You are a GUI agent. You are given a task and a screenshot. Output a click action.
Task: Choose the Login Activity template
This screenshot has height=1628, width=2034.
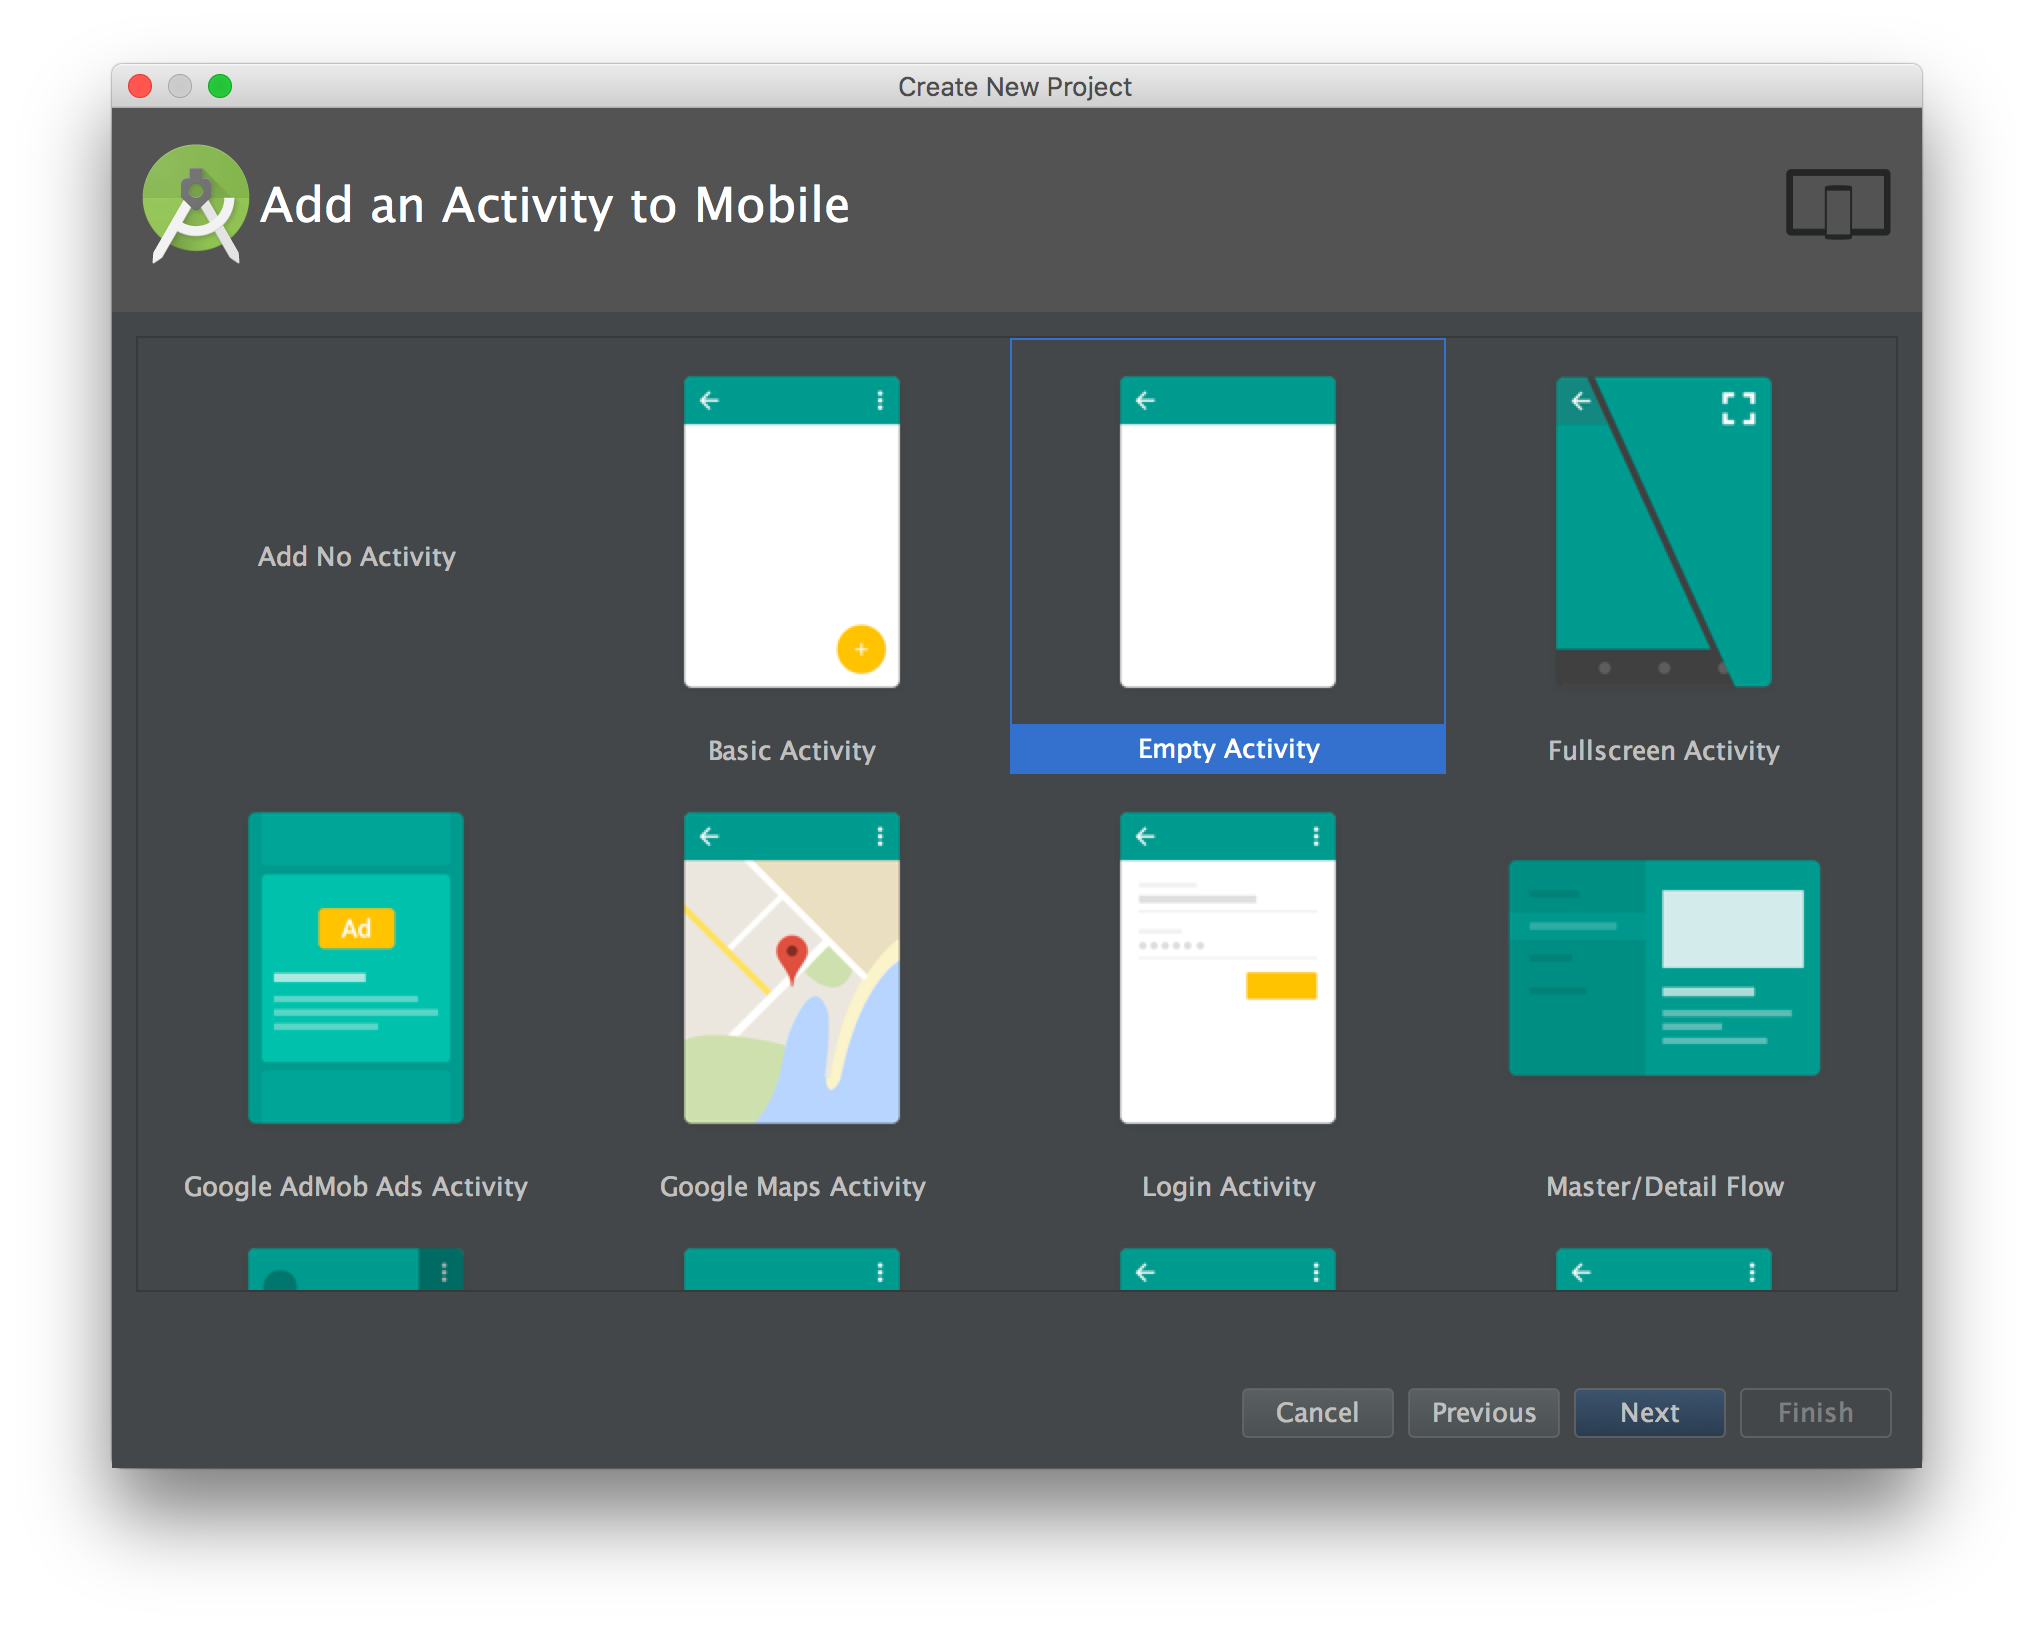[1227, 967]
